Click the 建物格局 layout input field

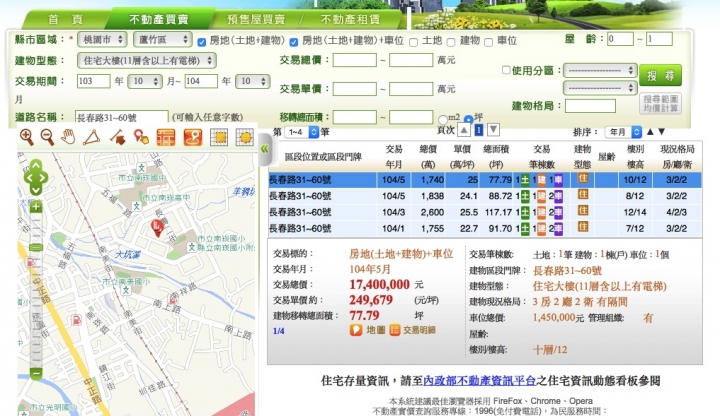[x=590, y=106]
